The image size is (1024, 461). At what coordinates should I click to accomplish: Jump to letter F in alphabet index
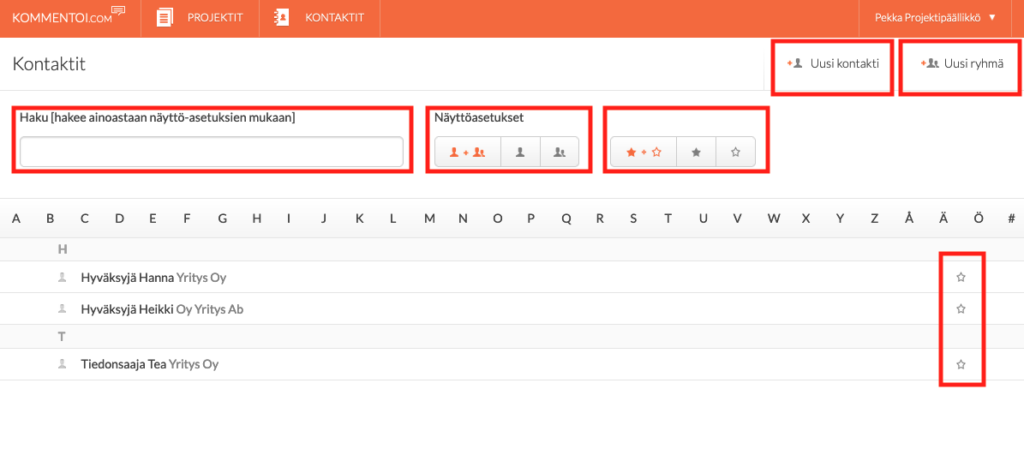(187, 219)
